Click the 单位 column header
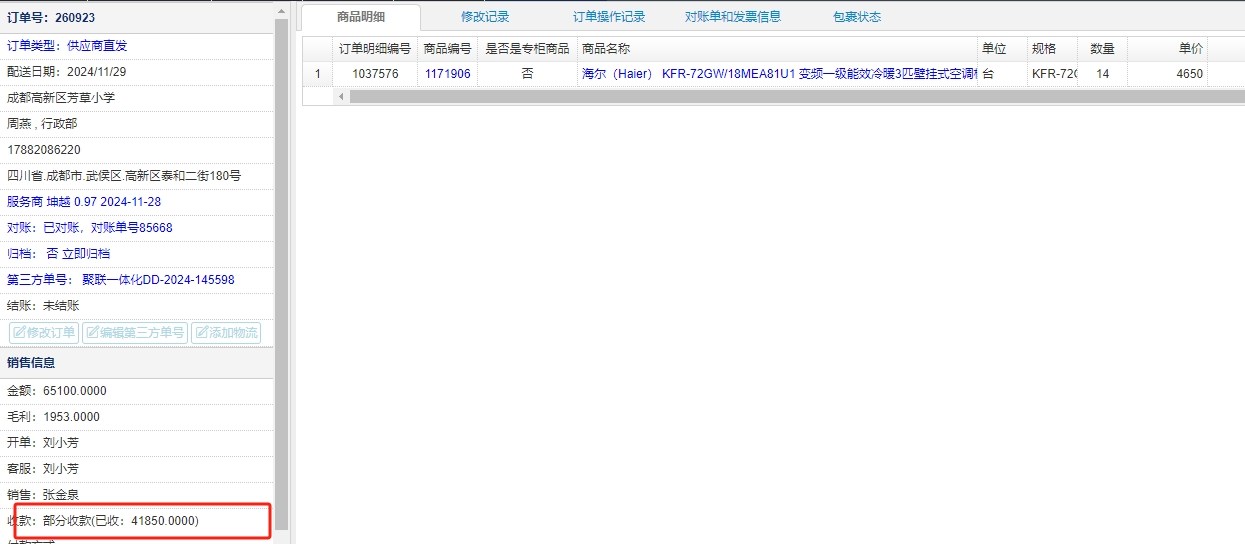This screenshot has width=1245, height=544. tap(1002, 49)
